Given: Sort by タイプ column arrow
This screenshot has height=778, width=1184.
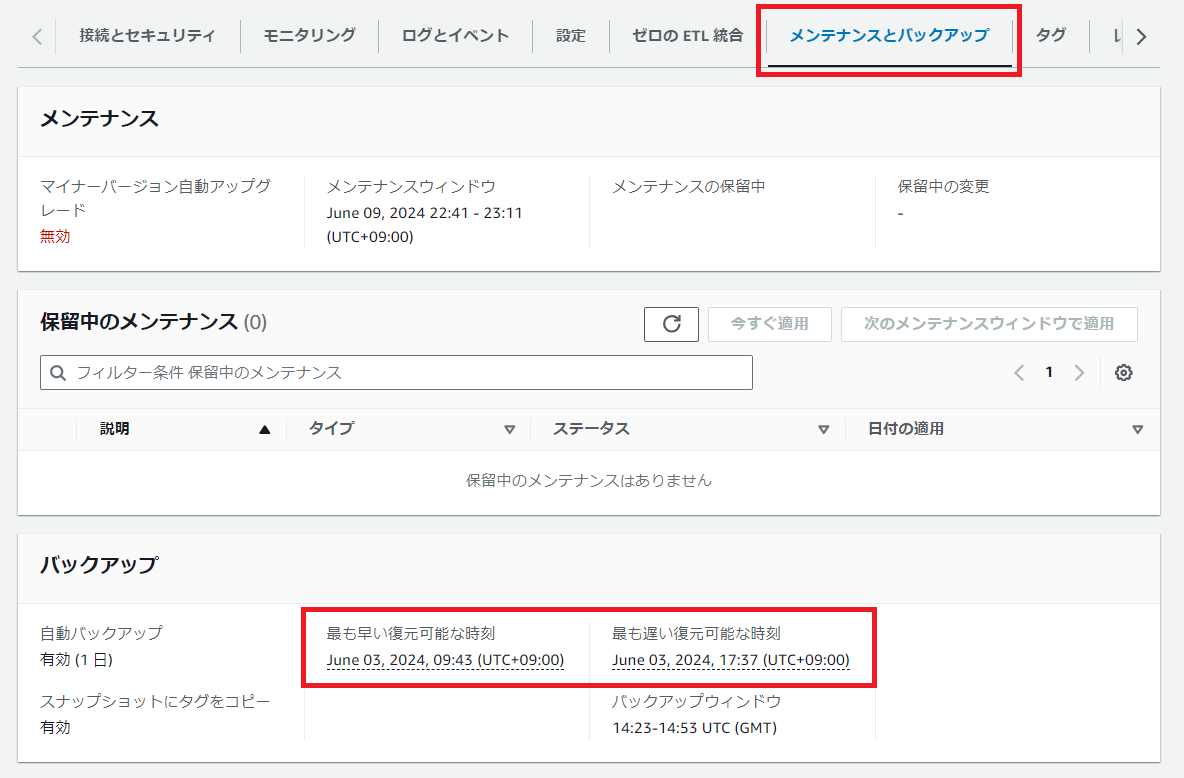Looking at the screenshot, I should tap(510, 429).
